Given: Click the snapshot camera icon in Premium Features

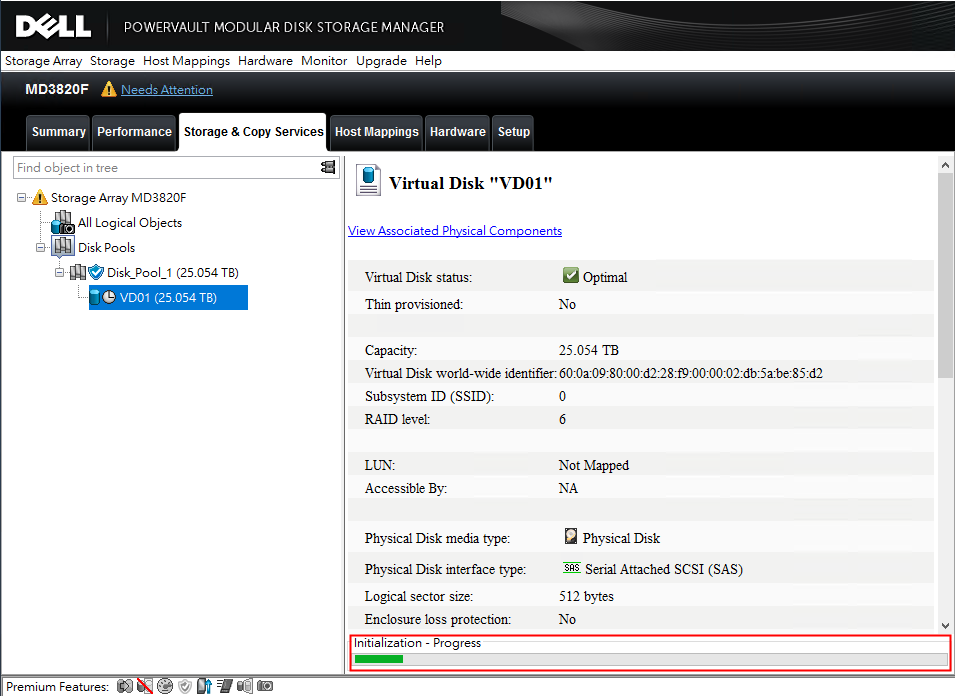Looking at the screenshot, I should click(x=265, y=686).
